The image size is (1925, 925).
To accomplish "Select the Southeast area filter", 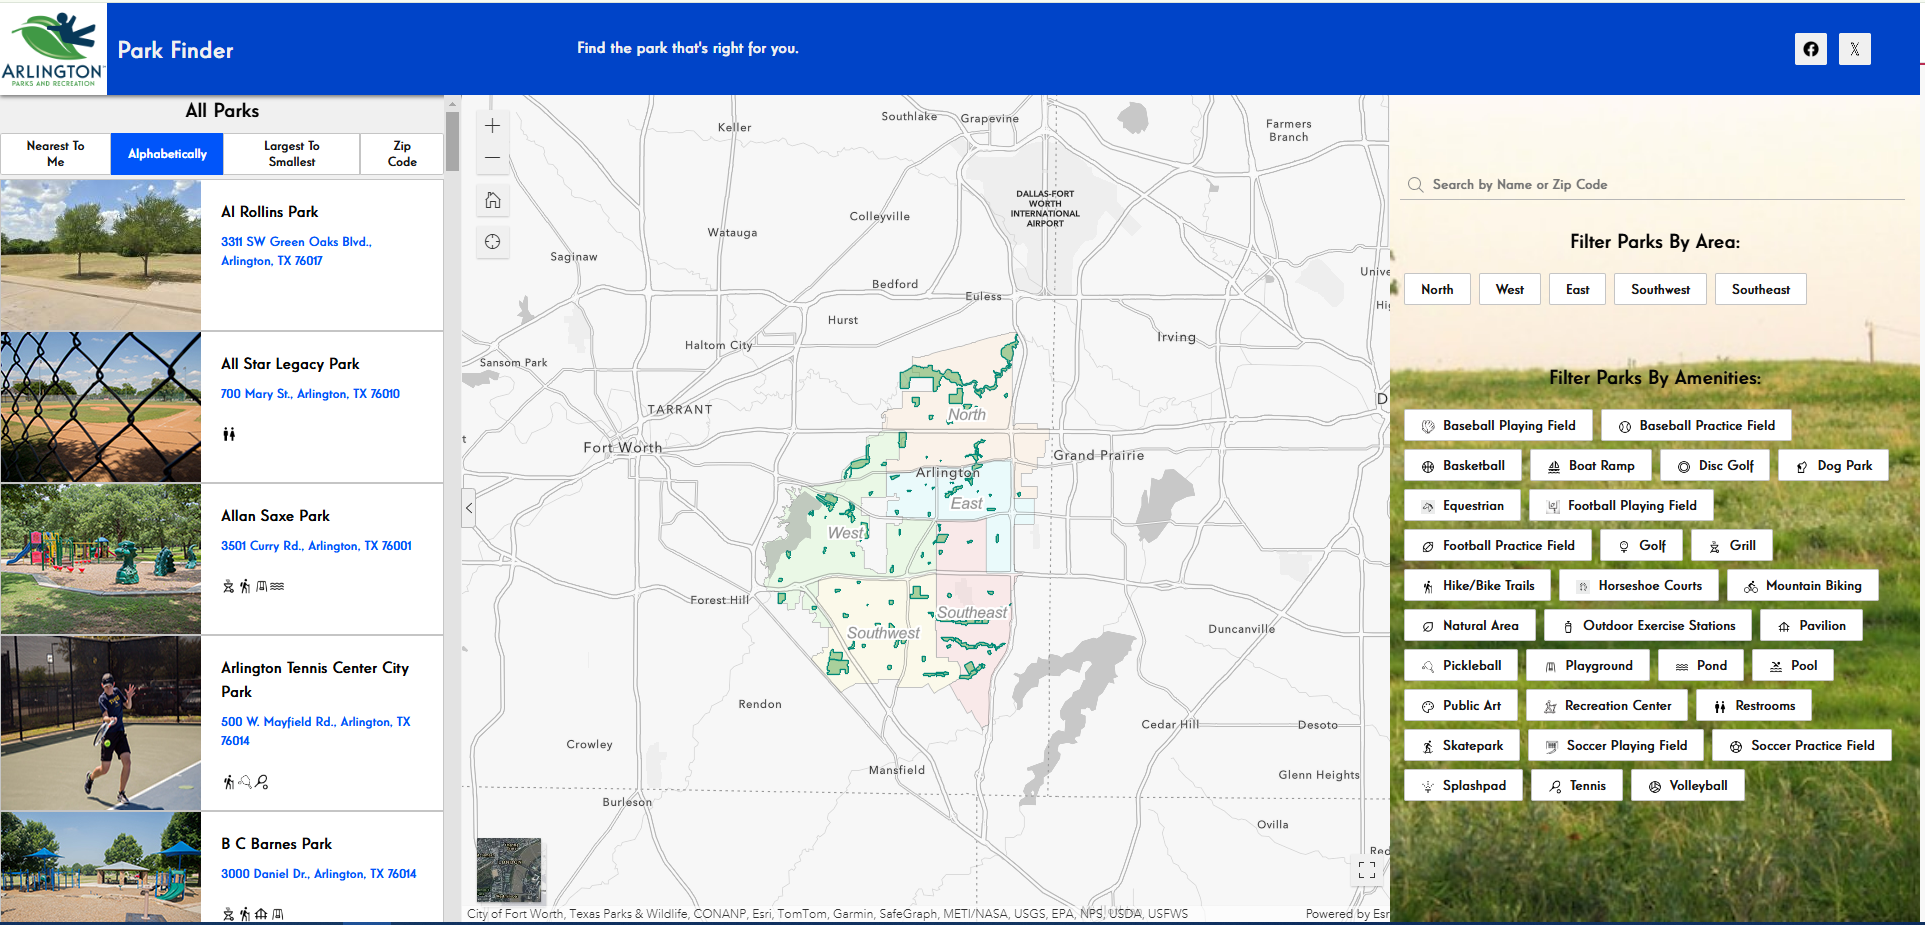I will click(x=1760, y=289).
